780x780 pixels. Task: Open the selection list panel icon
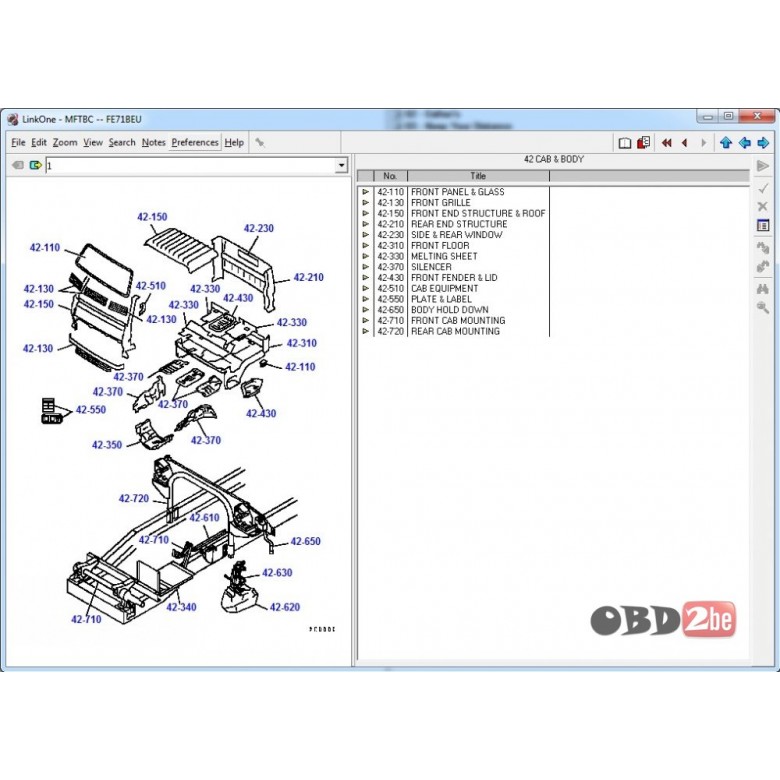(x=763, y=225)
